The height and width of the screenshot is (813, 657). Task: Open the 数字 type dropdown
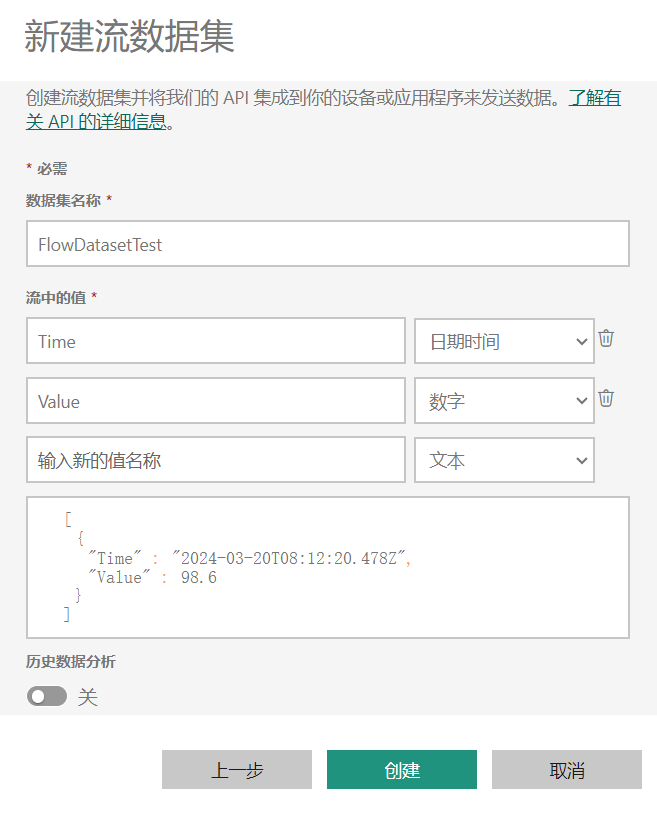click(504, 402)
